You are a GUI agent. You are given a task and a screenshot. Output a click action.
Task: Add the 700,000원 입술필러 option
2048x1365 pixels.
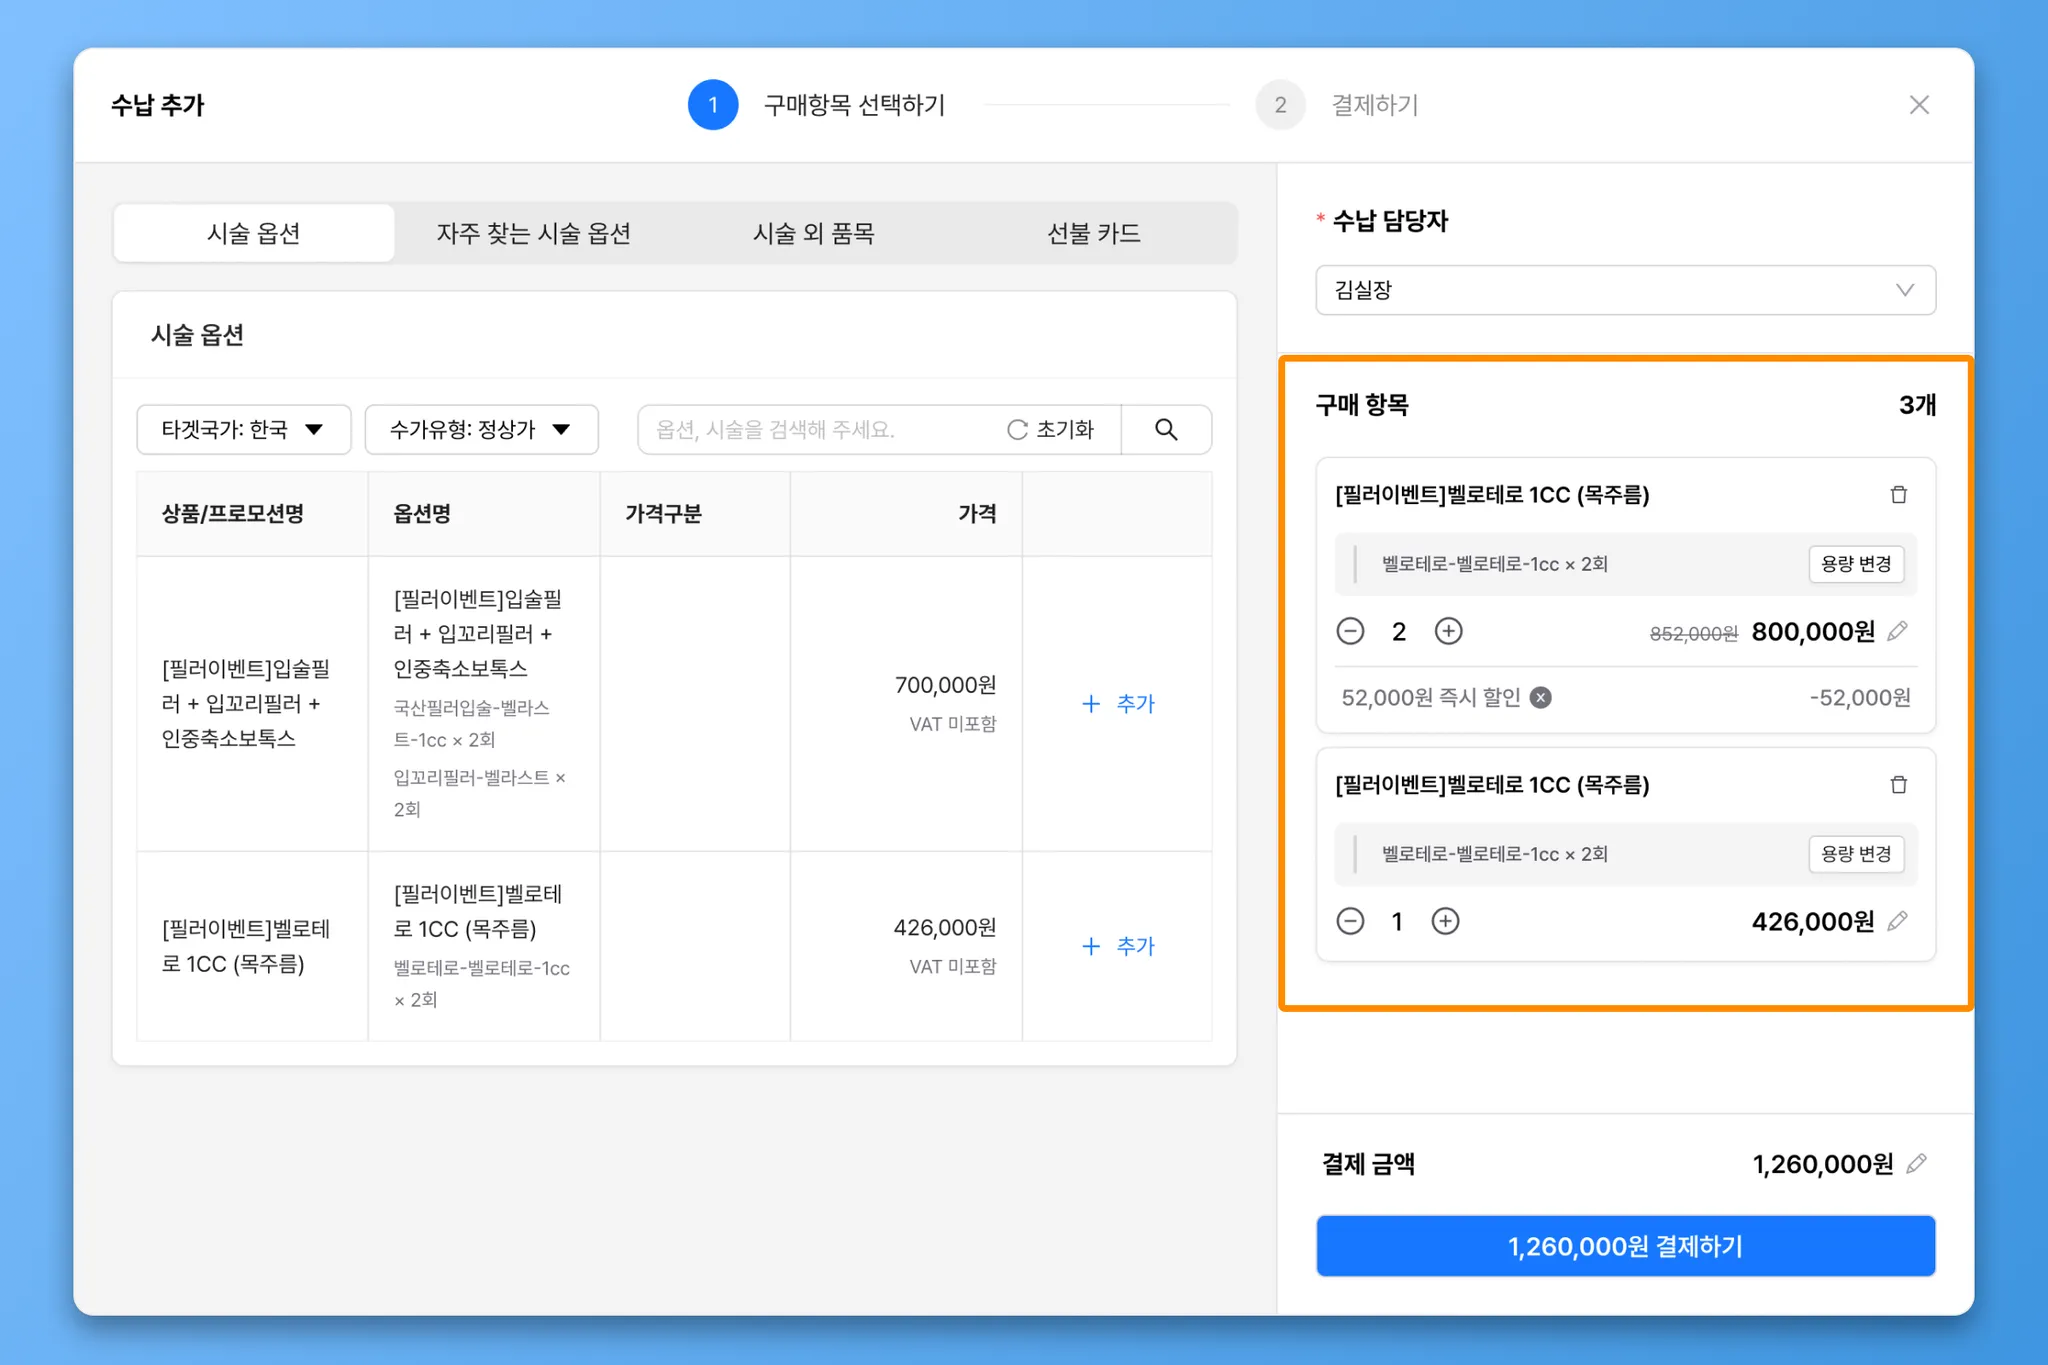click(1118, 703)
